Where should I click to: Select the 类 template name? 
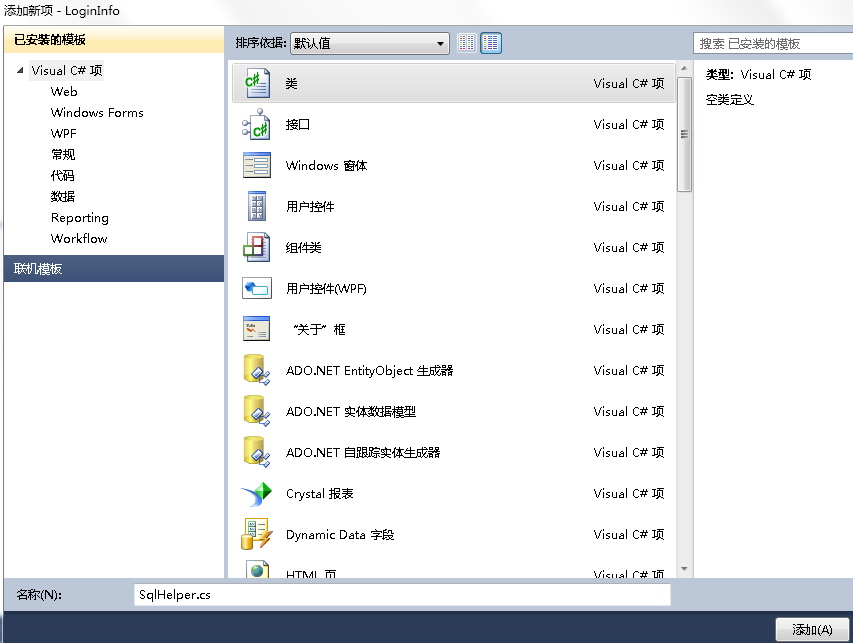[292, 84]
